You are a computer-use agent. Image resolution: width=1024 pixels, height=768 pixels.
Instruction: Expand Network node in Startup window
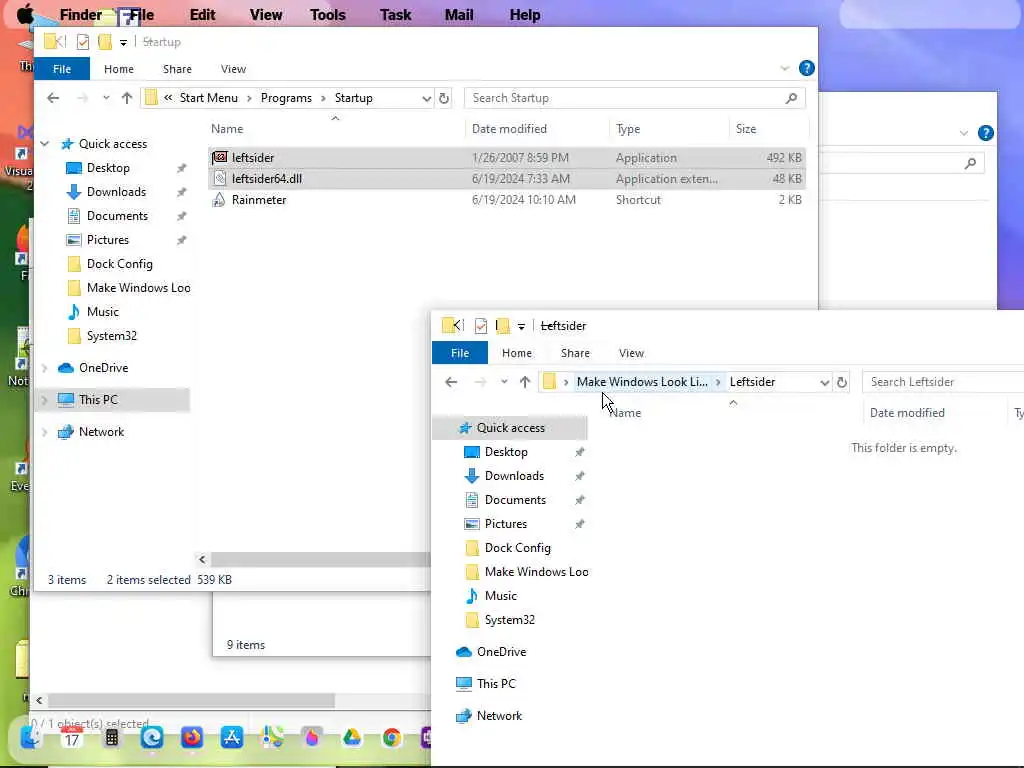pos(44,432)
